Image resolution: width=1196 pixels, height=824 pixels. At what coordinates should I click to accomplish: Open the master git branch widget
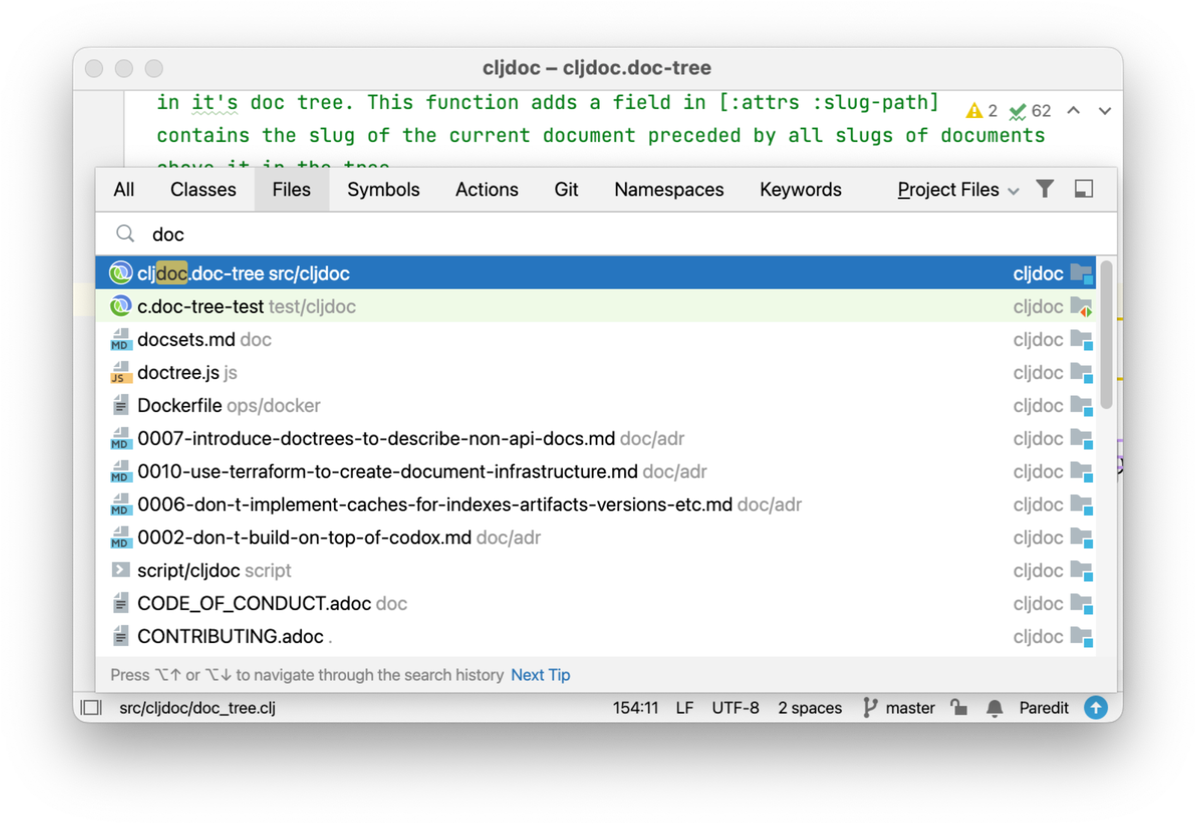(x=899, y=708)
